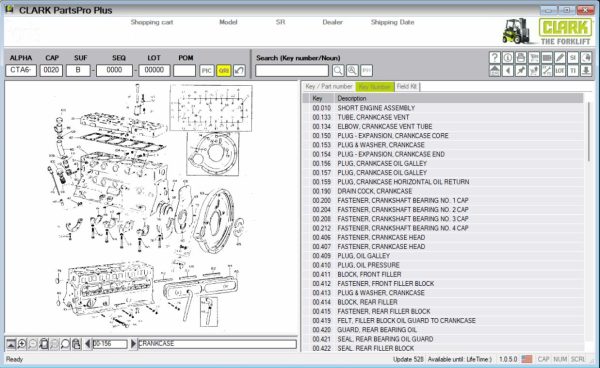600x368 pixels.
Task: Select row 00.134 ELBOW, CRANKCASE VENT TUBE
Action: (444, 126)
